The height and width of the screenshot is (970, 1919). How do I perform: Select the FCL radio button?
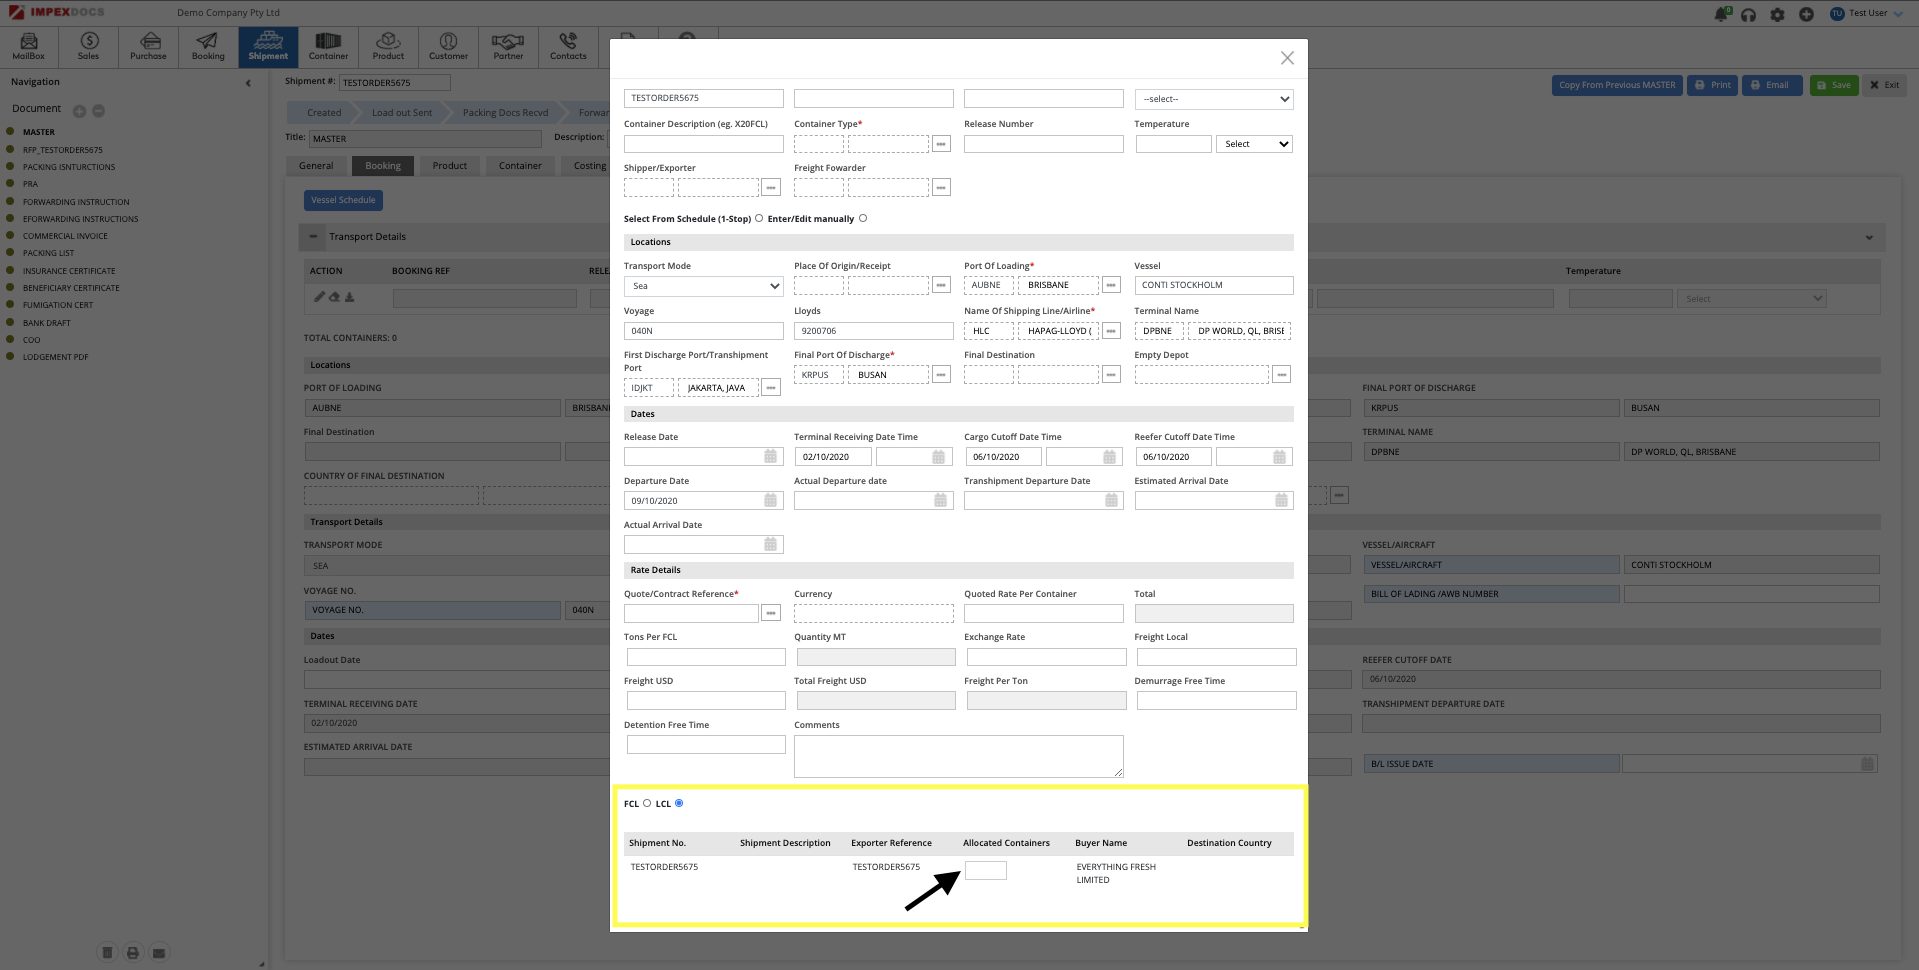click(647, 803)
